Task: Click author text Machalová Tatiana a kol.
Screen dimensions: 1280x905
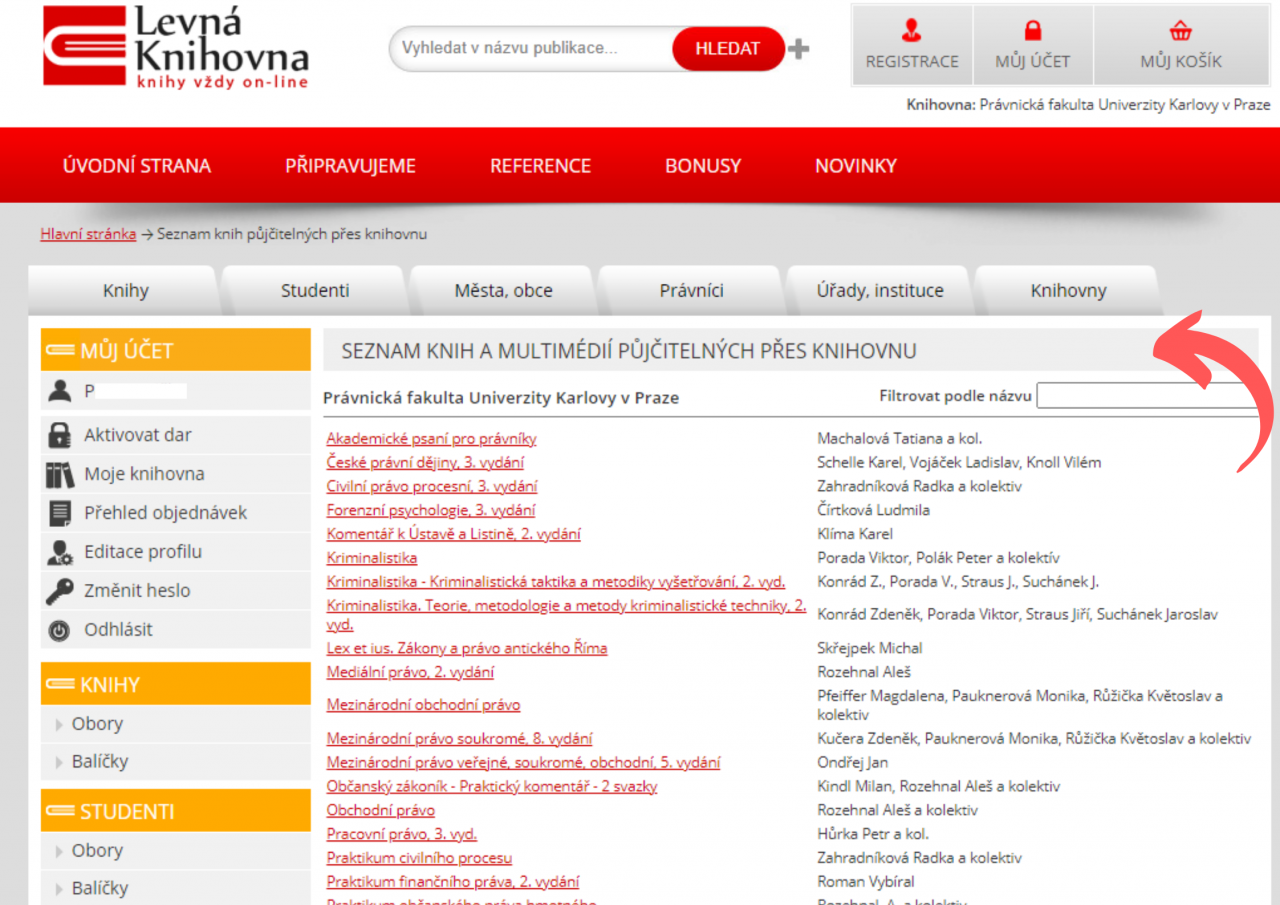Action: (899, 438)
